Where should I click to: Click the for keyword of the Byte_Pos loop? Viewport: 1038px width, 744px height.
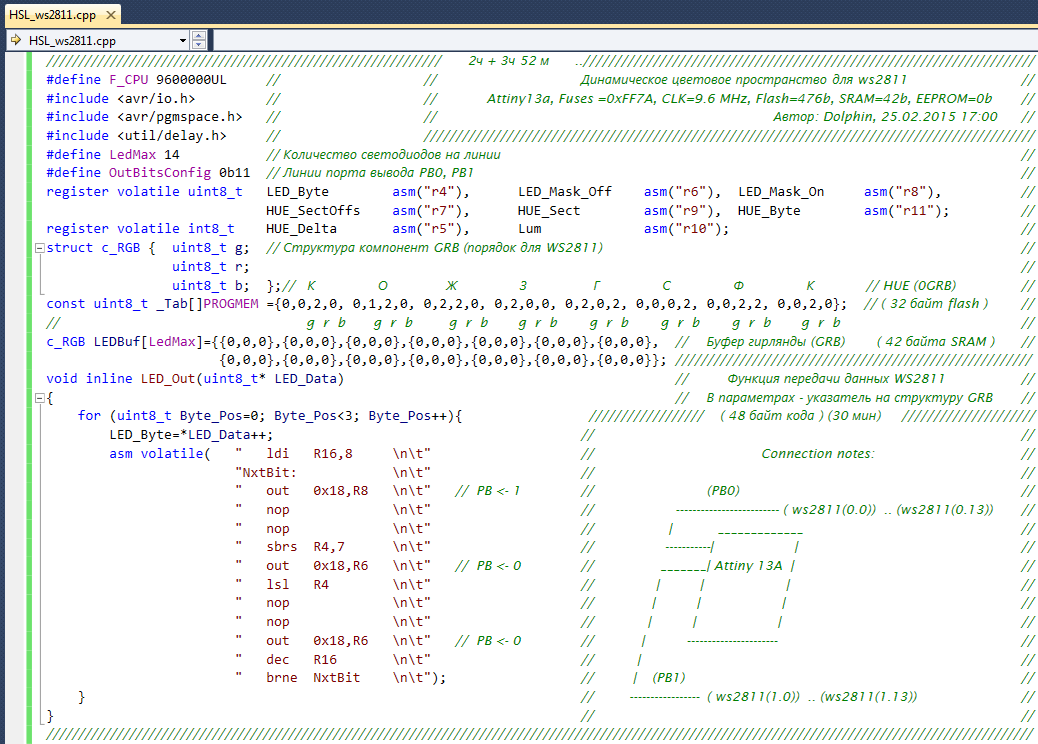pyautogui.click(x=89, y=416)
